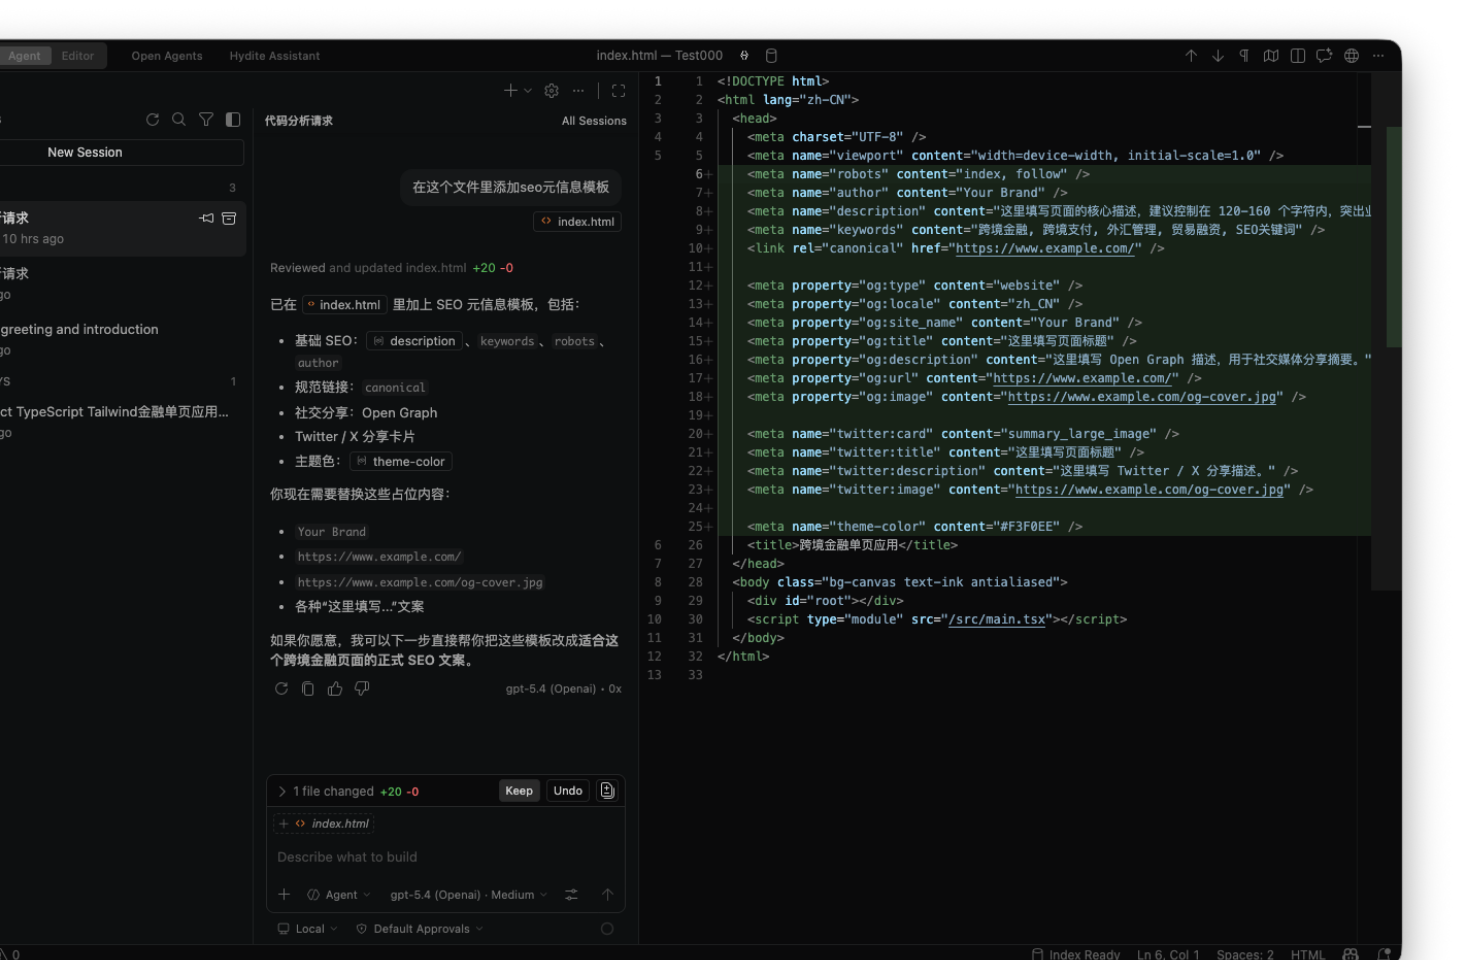The image size is (1460, 960).
Task: Open the agent panel settings gear
Action: [x=550, y=90]
